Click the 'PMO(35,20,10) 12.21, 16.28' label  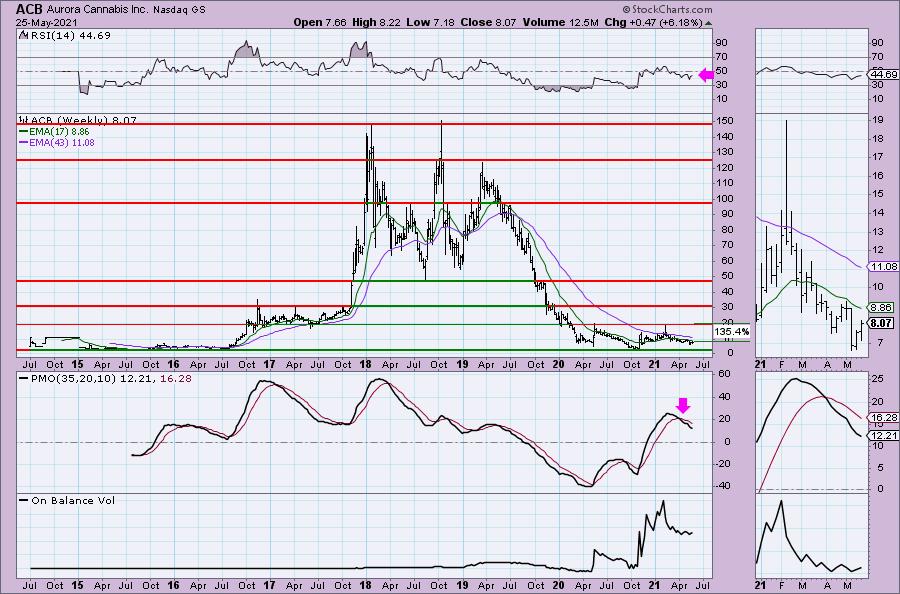coord(111,379)
